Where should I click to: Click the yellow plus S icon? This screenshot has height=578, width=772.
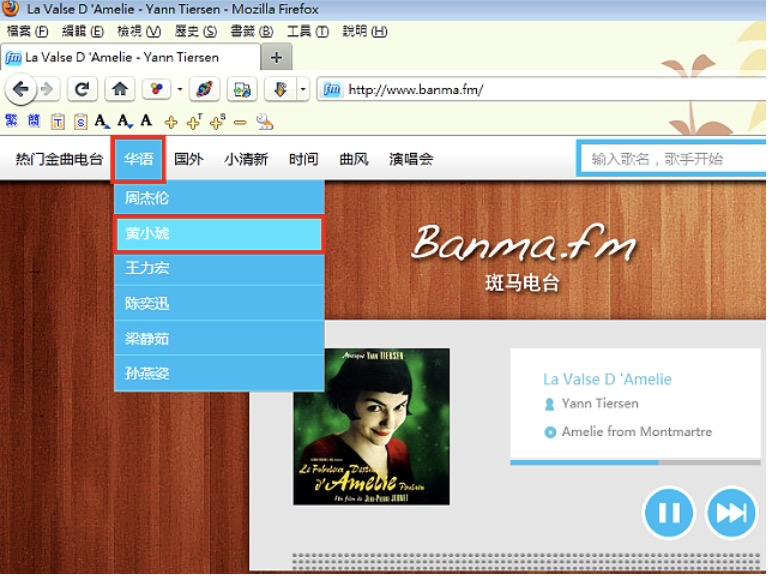click(x=217, y=122)
